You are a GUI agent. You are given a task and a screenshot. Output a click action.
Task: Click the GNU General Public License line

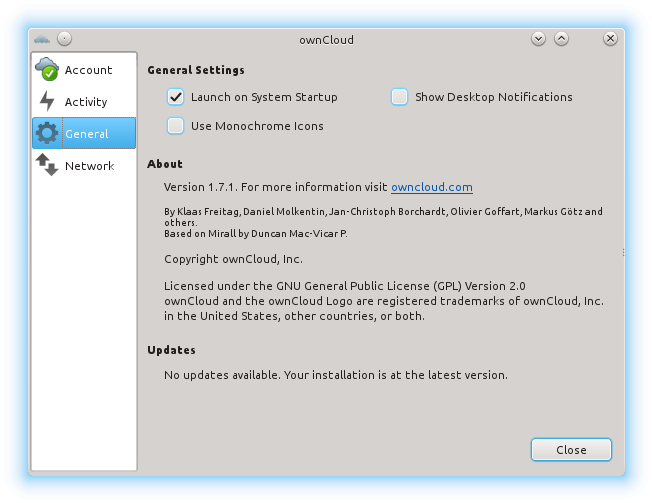tap(345, 286)
